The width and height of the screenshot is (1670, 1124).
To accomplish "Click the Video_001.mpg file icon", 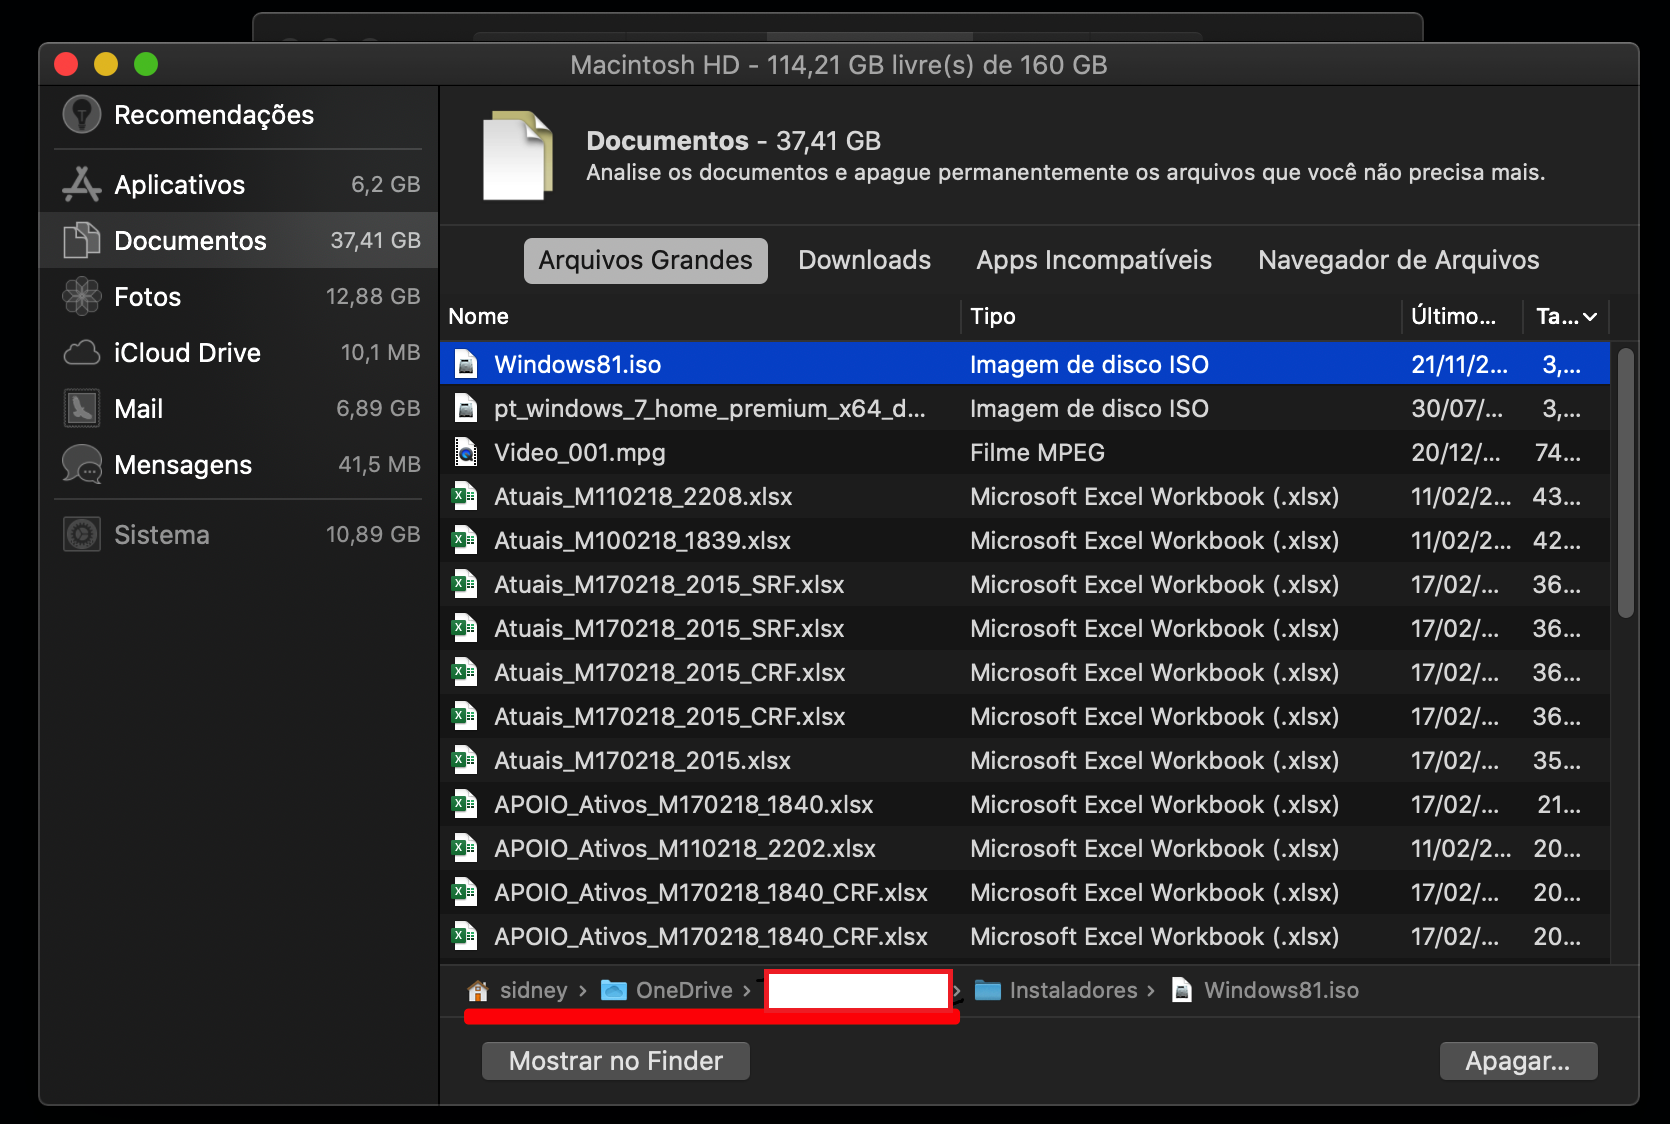I will [466, 453].
